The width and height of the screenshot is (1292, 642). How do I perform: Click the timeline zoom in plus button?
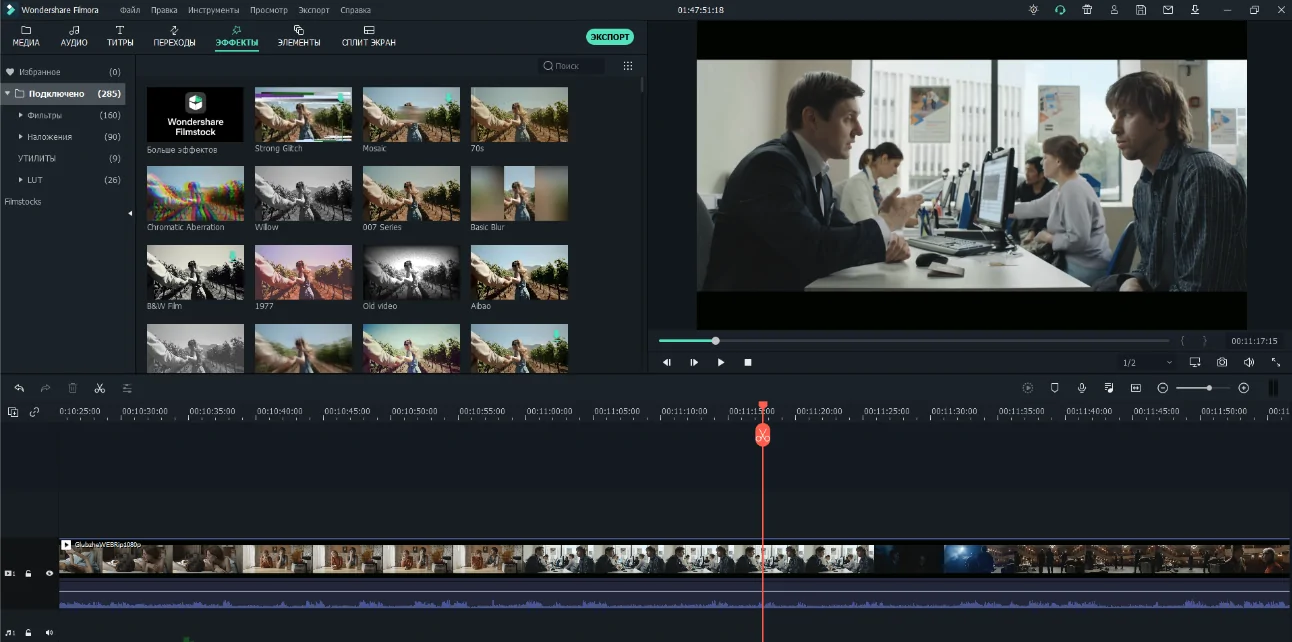click(x=1244, y=388)
